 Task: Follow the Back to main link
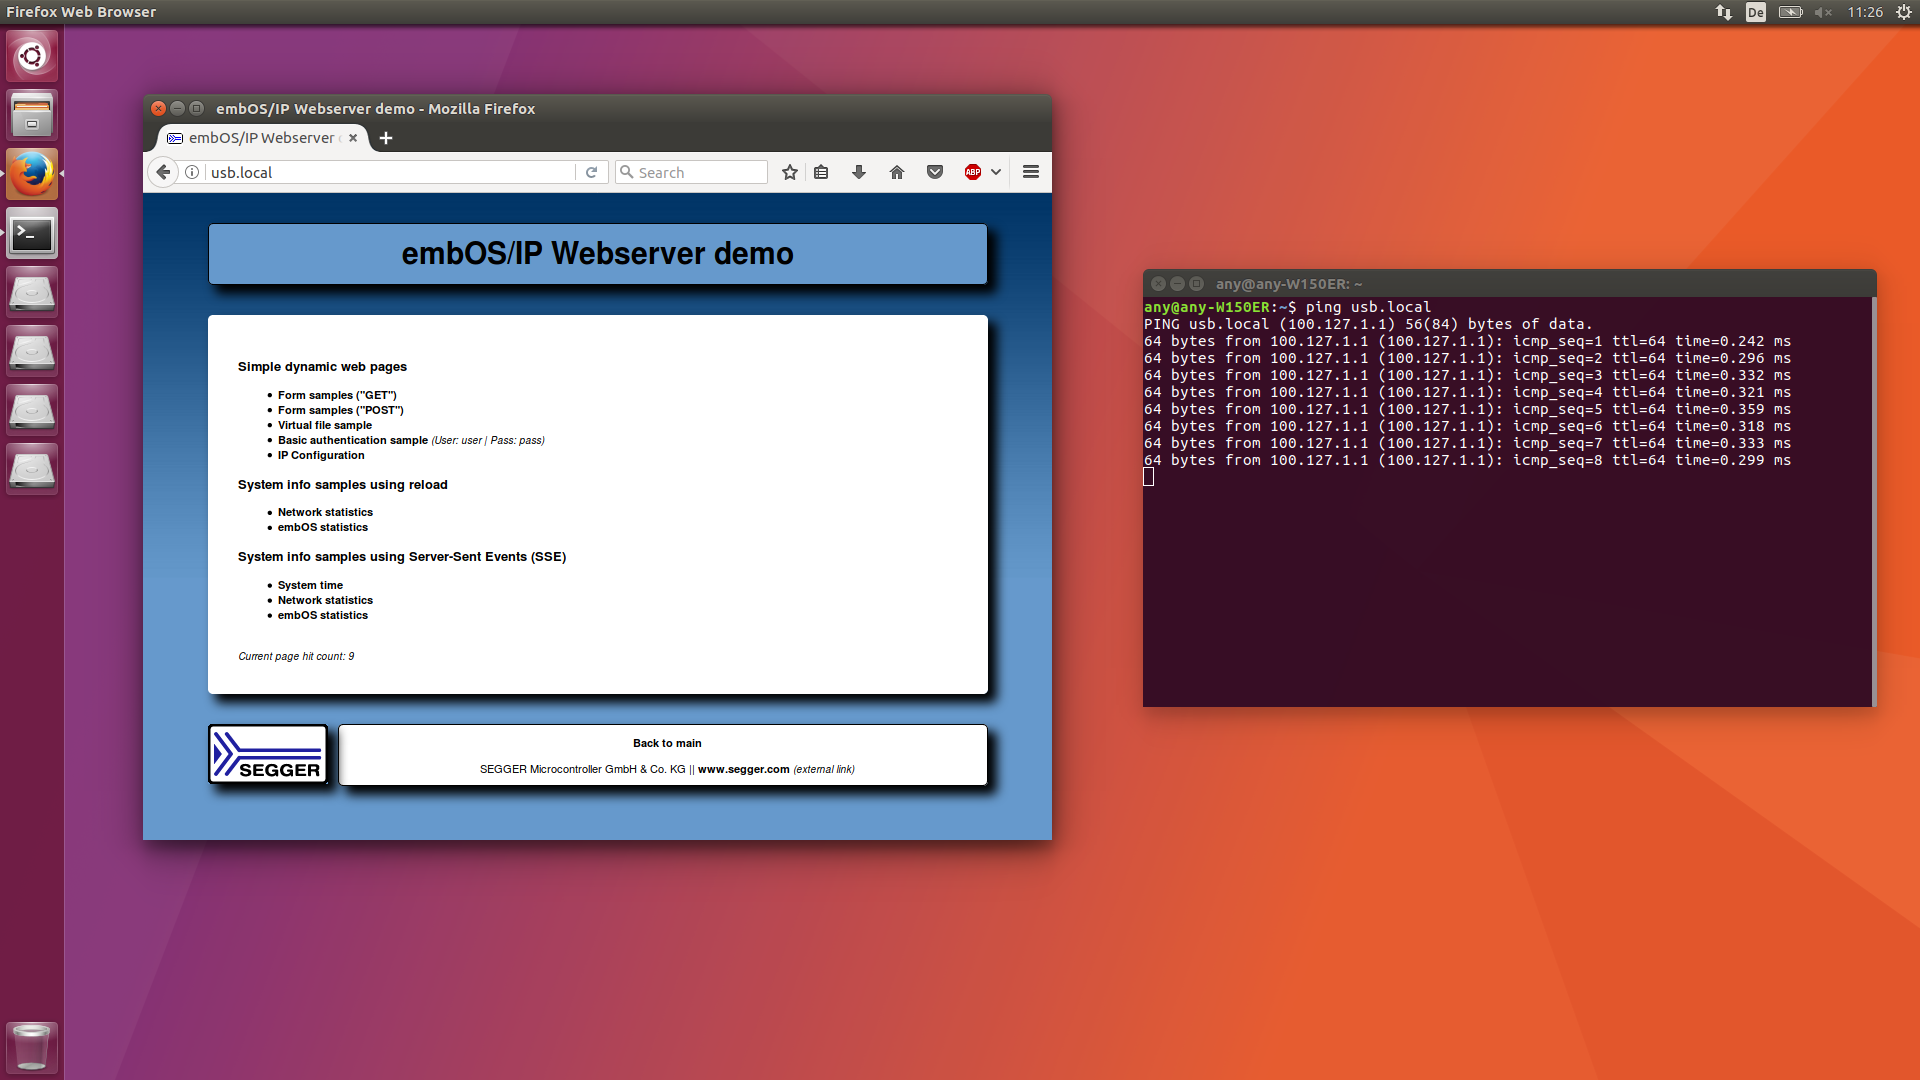click(x=667, y=743)
